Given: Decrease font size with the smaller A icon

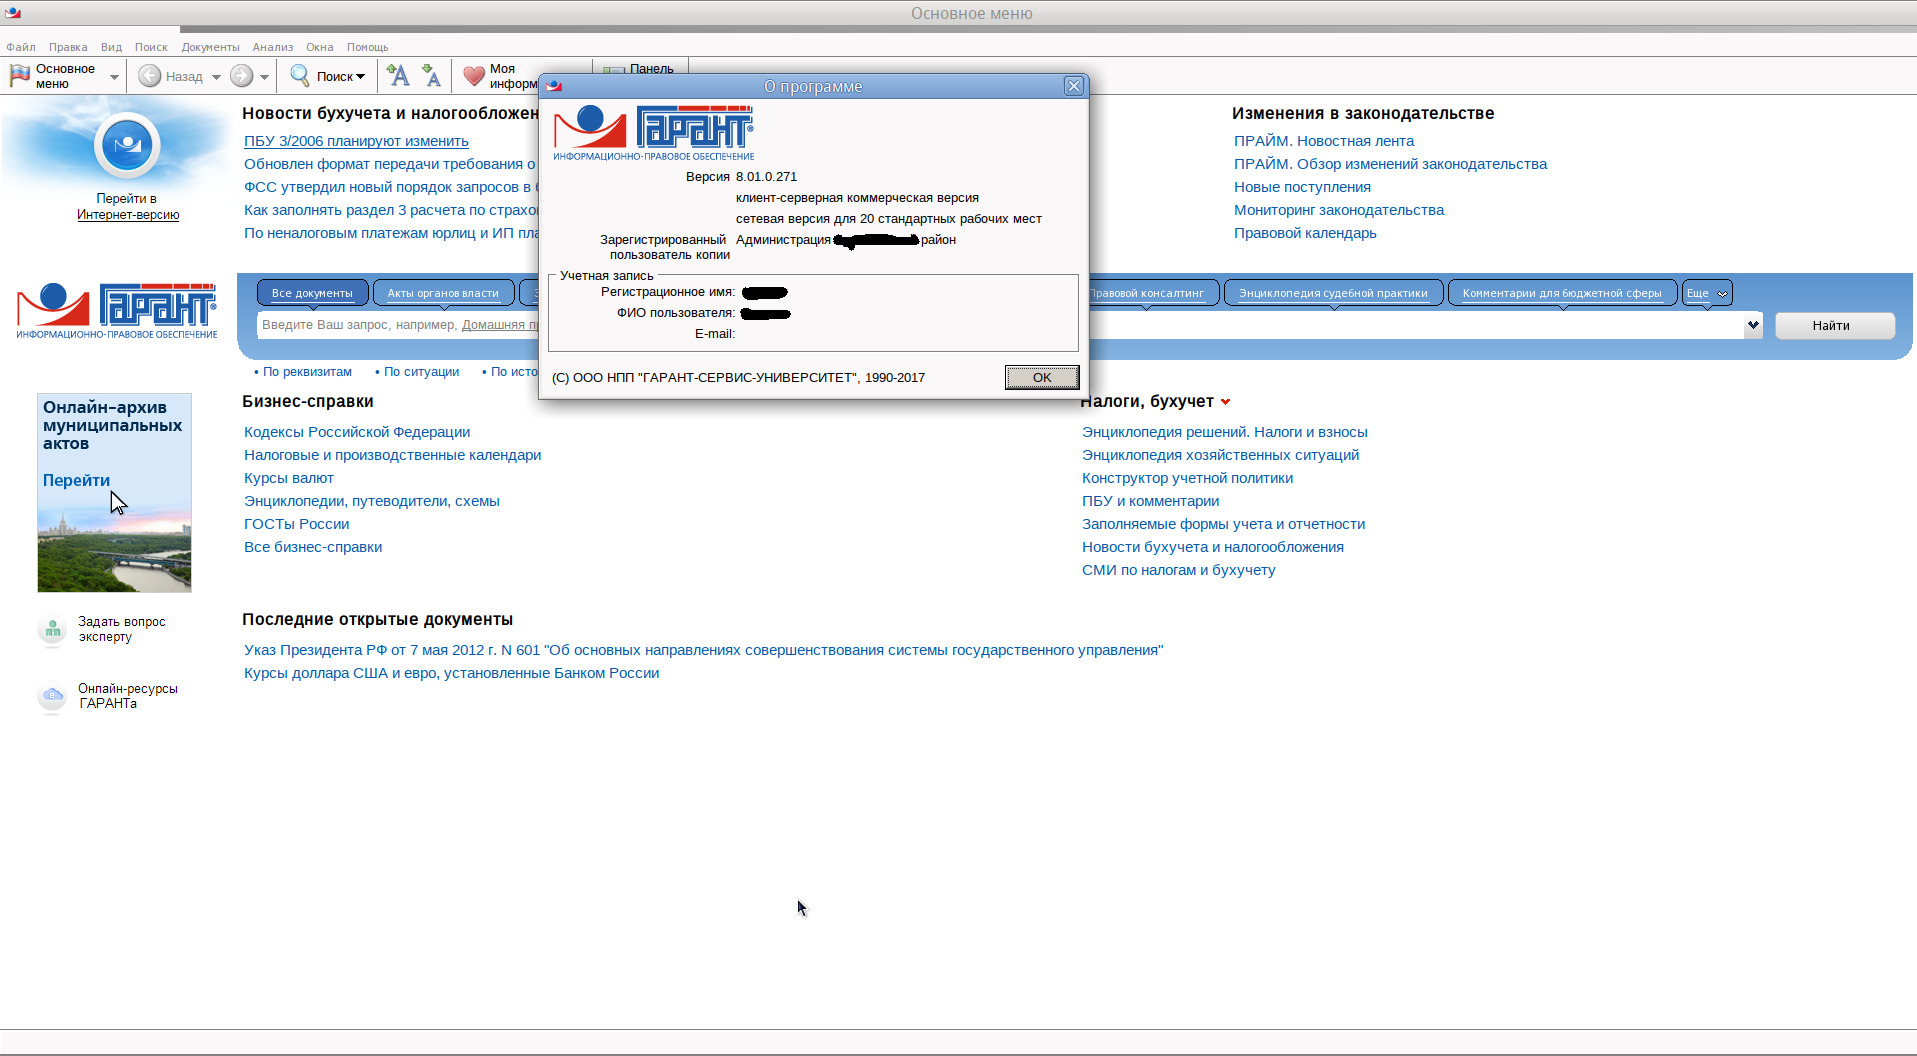Looking at the screenshot, I should [432, 76].
